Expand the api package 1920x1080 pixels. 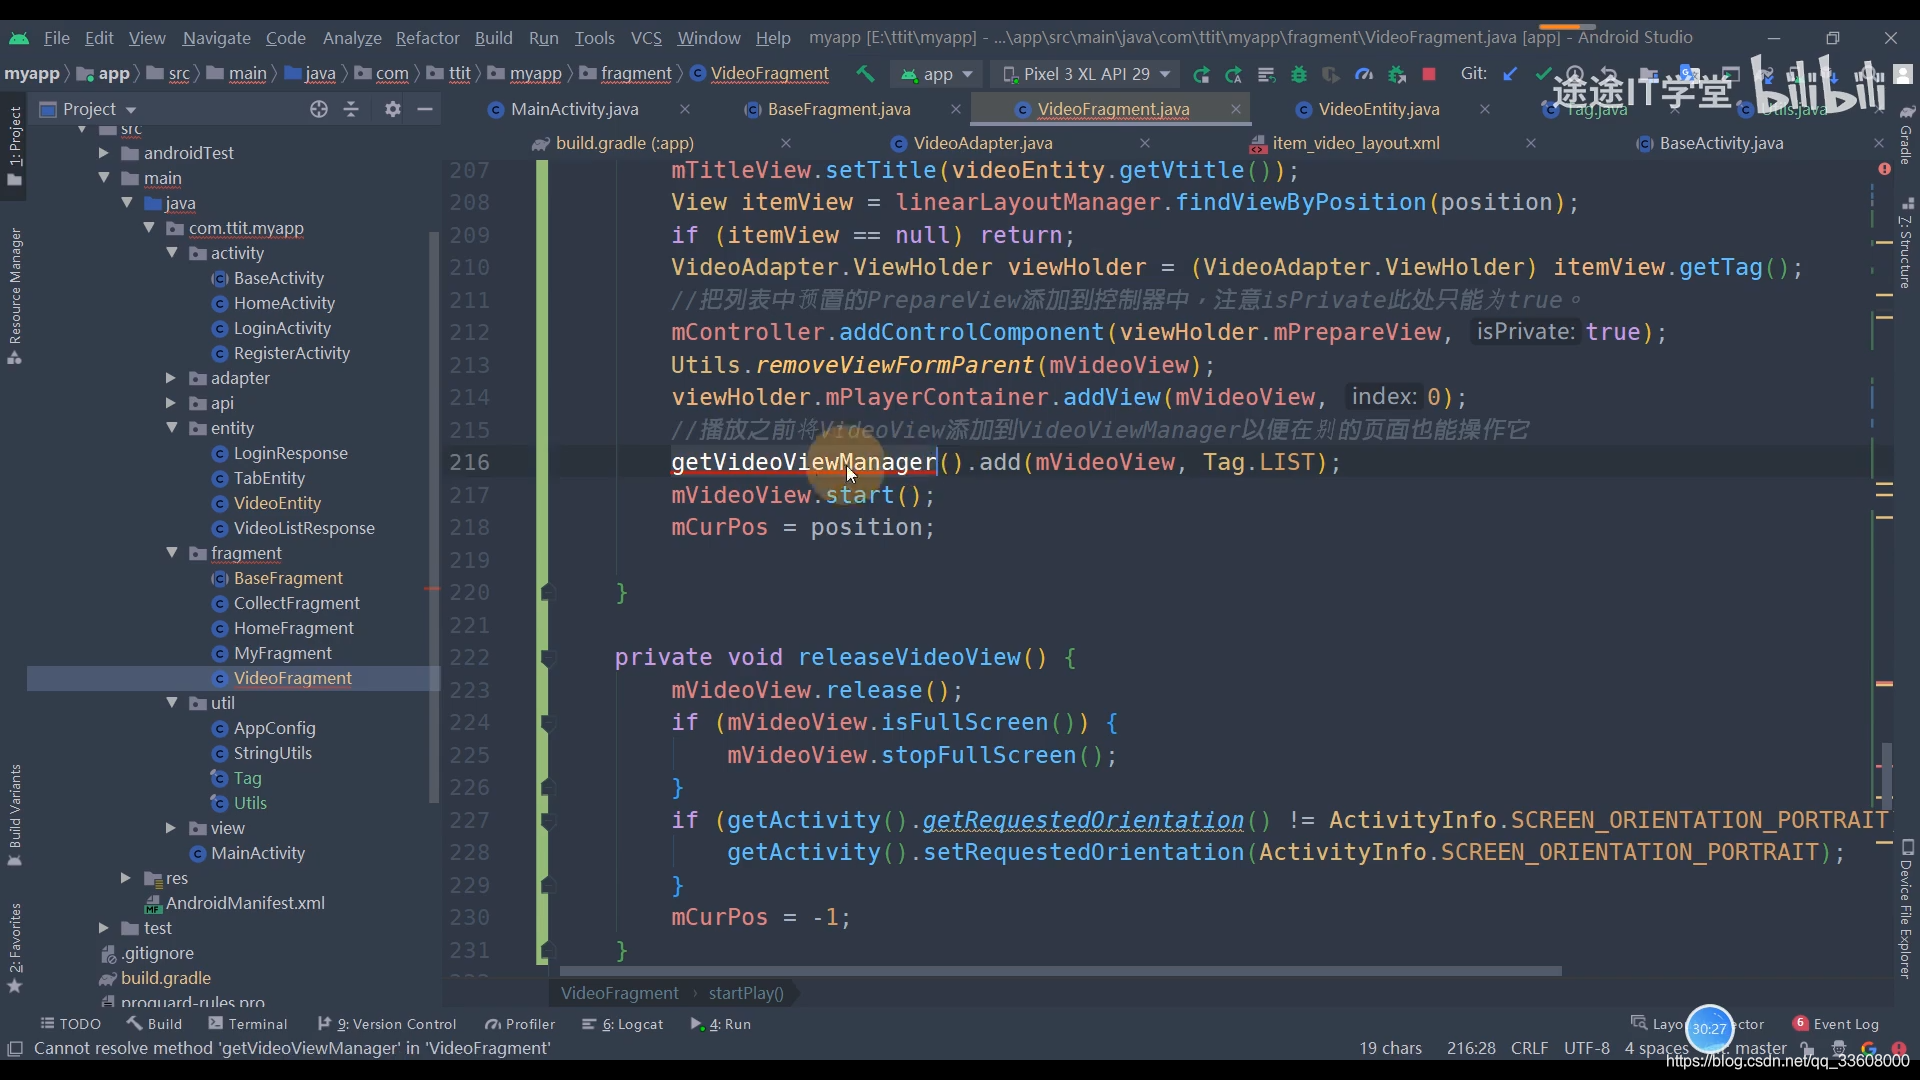click(170, 403)
